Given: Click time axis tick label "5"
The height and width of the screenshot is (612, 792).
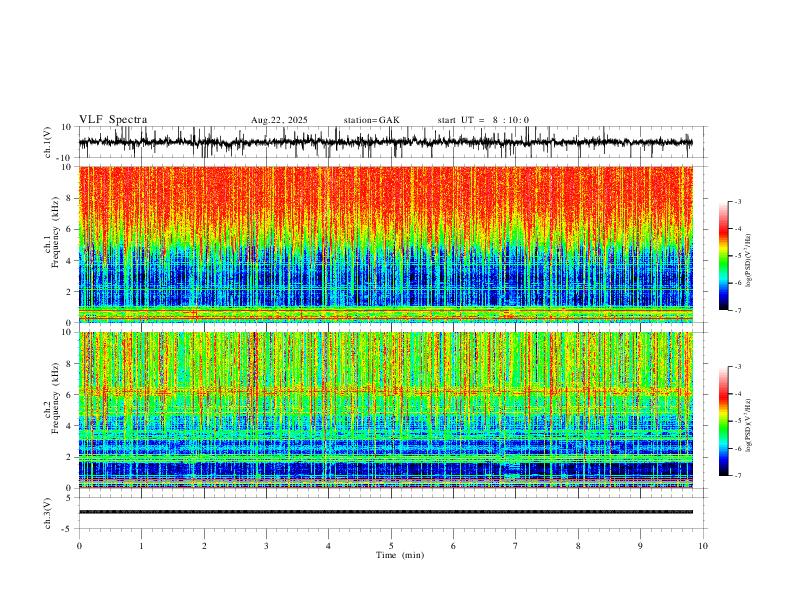Looking at the screenshot, I should pyautogui.click(x=391, y=546).
